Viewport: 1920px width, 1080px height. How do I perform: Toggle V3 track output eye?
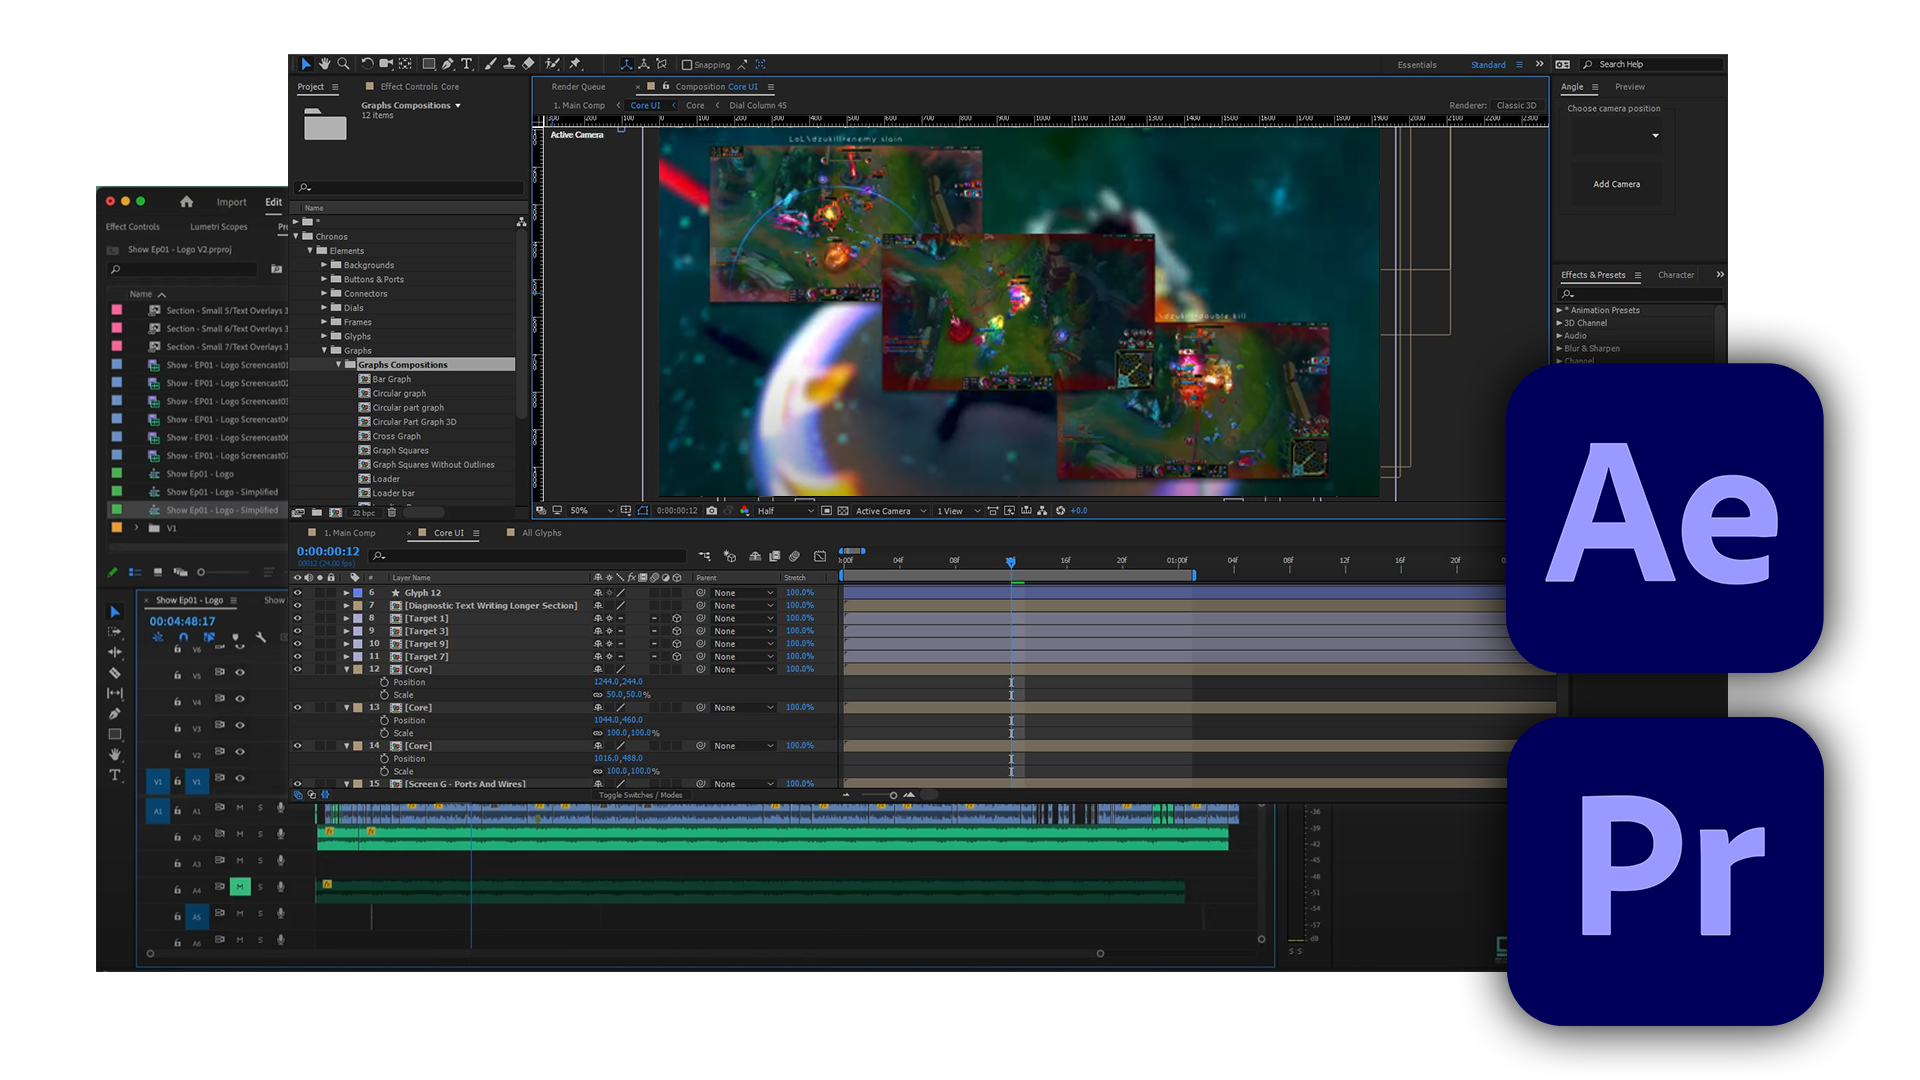[x=240, y=725]
